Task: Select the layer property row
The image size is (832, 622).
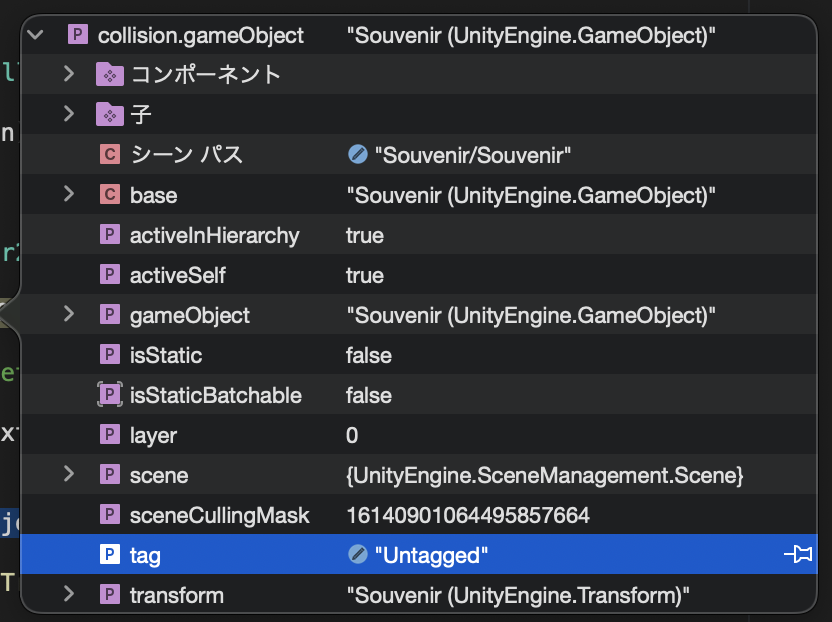Action: 419,435
